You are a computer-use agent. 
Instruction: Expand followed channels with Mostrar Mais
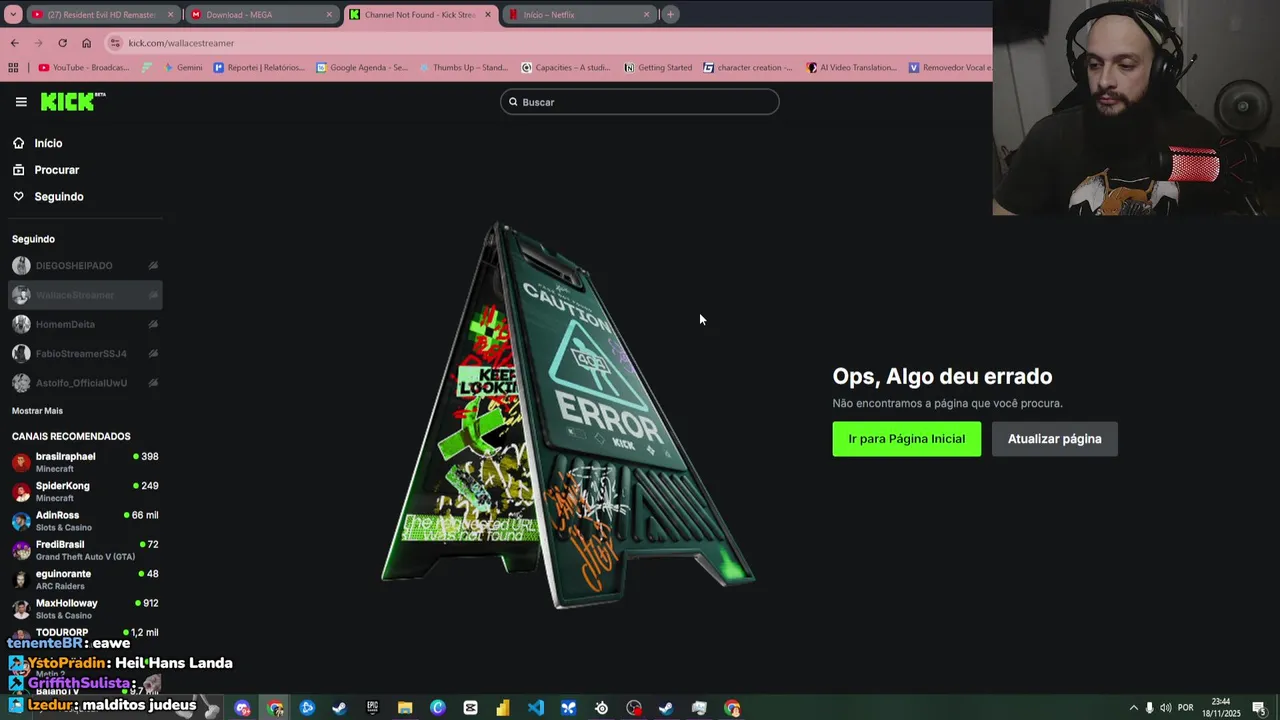coord(37,411)
